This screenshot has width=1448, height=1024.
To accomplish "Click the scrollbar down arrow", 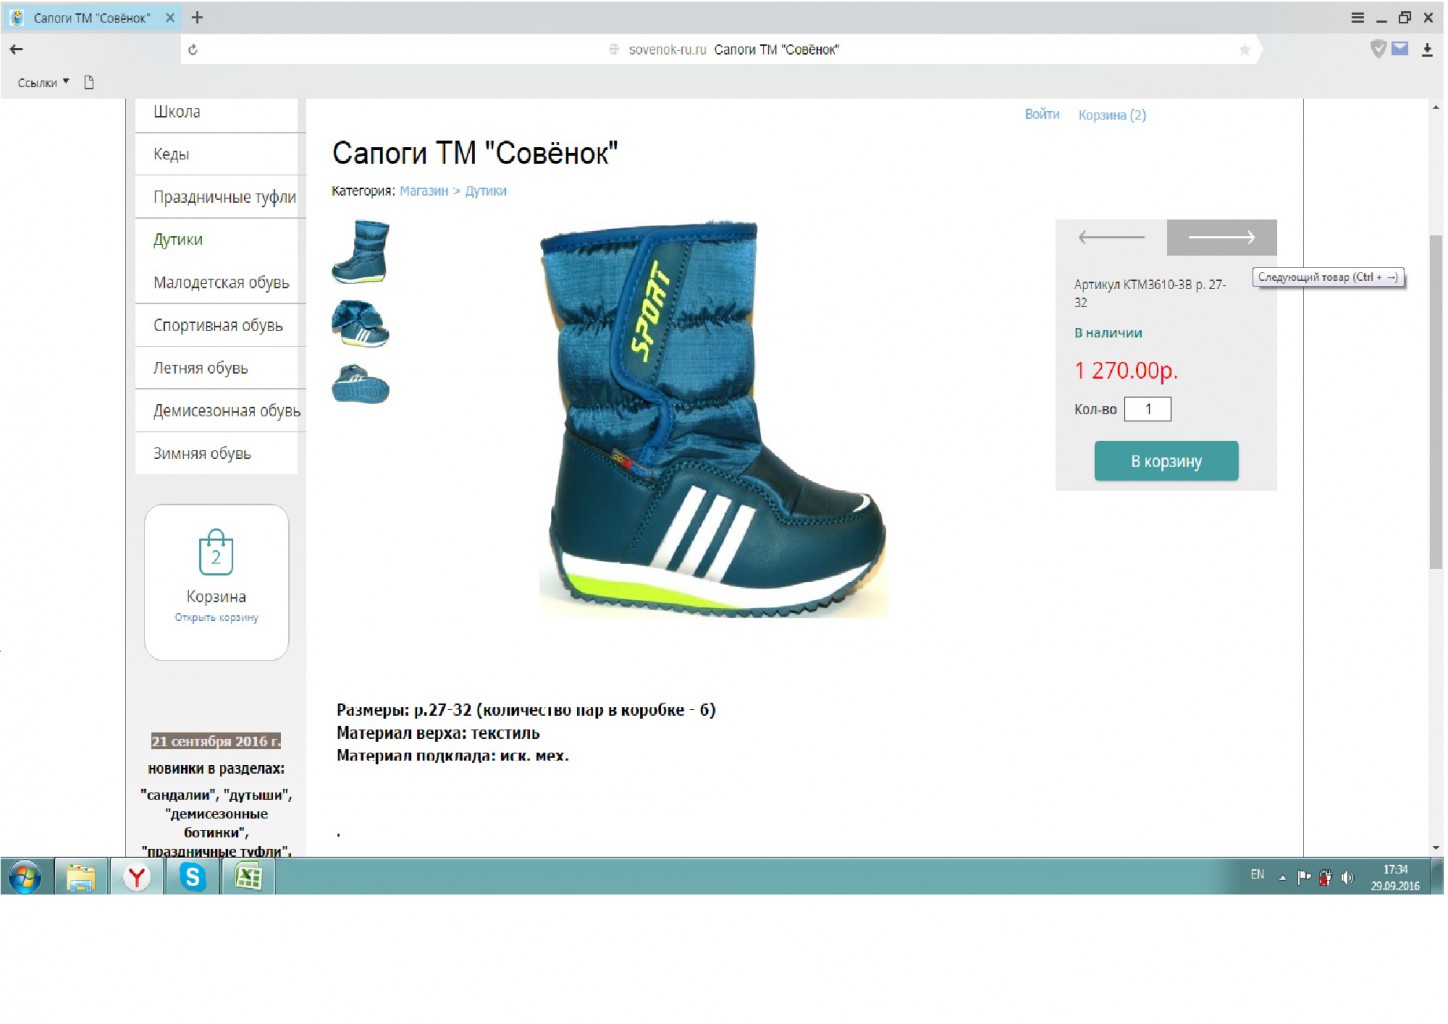I will point(1436,848).
